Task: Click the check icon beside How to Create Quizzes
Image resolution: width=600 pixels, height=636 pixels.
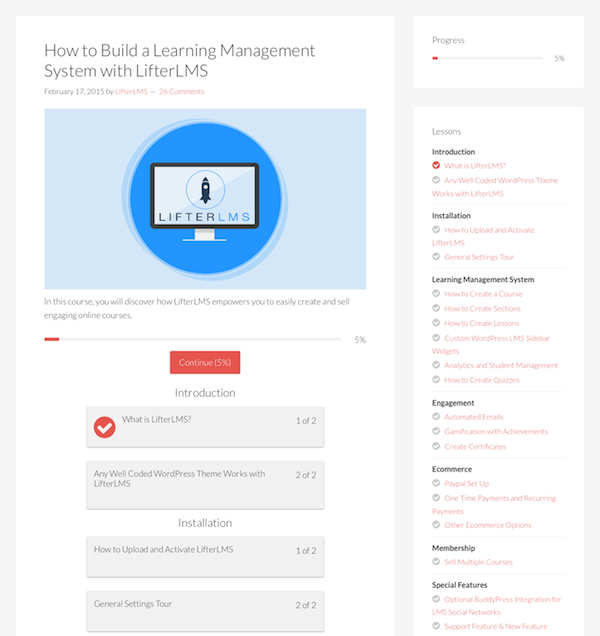Action: pyautogui.click(x=436, y=379)
